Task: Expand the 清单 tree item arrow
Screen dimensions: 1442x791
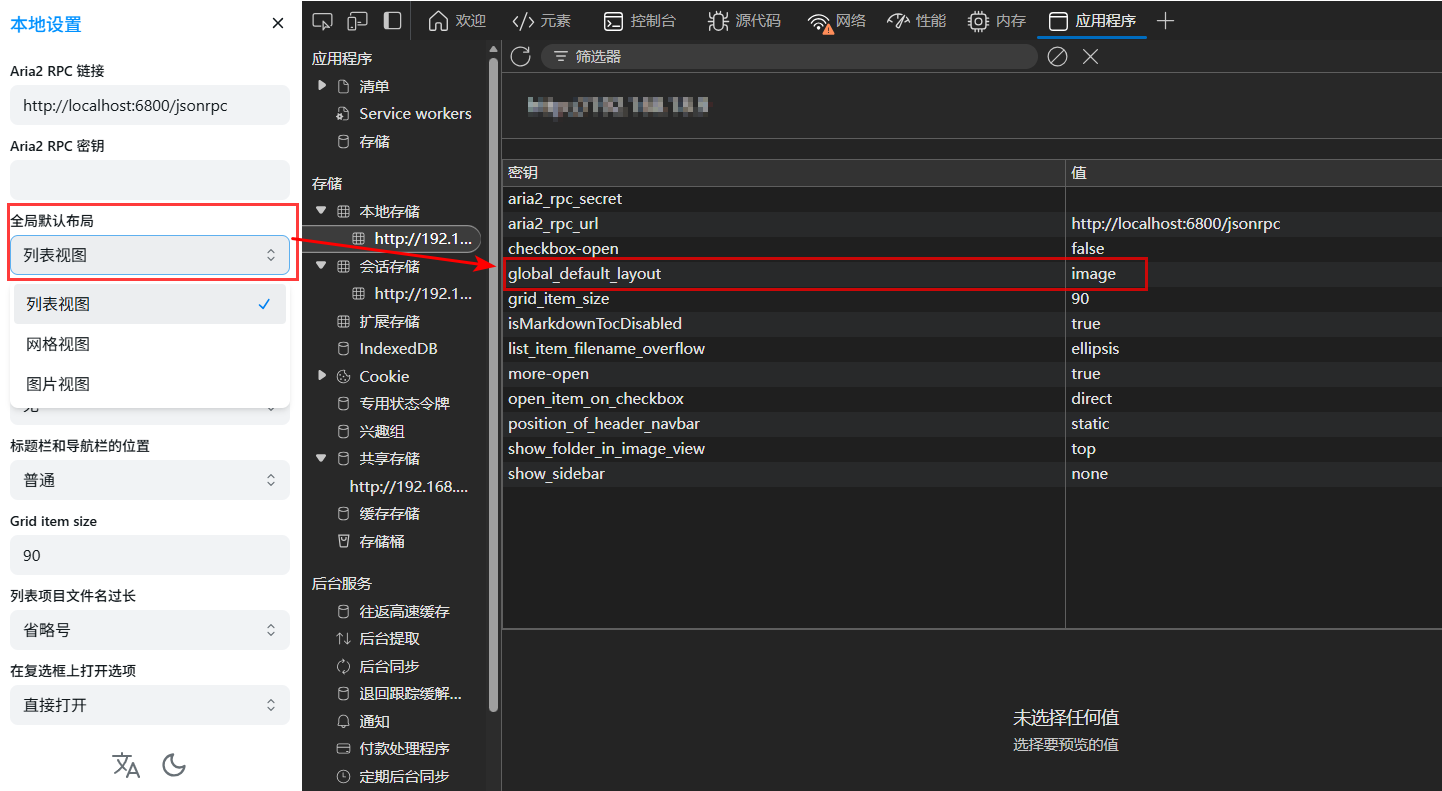Action: point(322,86)
